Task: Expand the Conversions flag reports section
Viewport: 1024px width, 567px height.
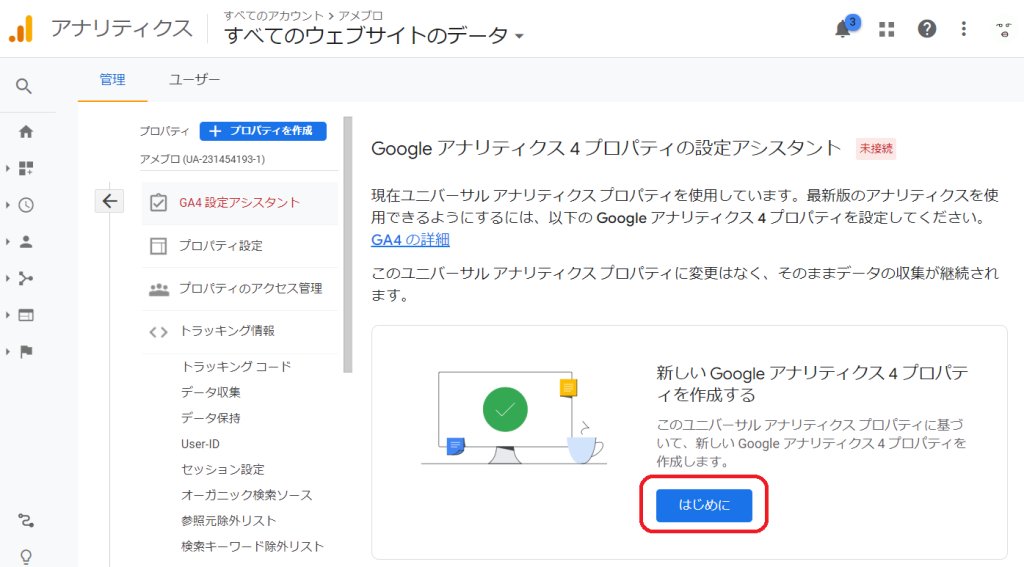Action: point(26,351)
